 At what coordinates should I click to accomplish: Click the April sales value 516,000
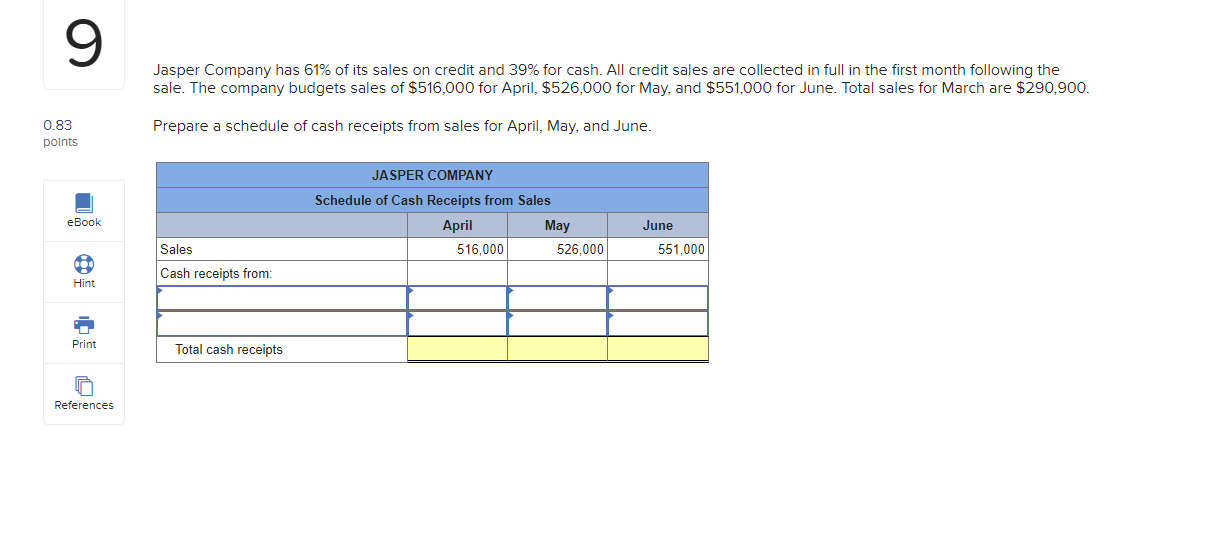point(480,249)
